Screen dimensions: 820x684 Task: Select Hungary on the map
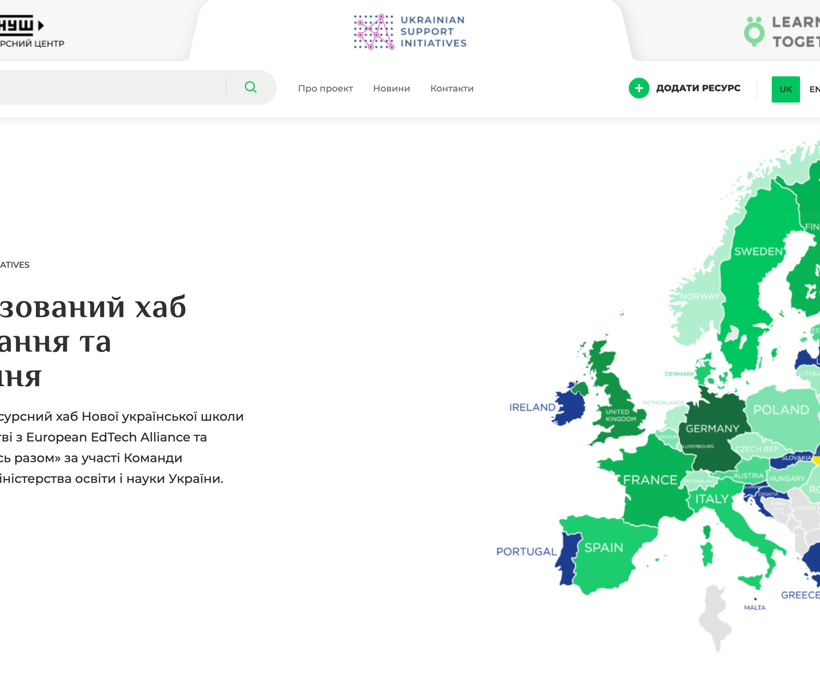tap(787, 478)
